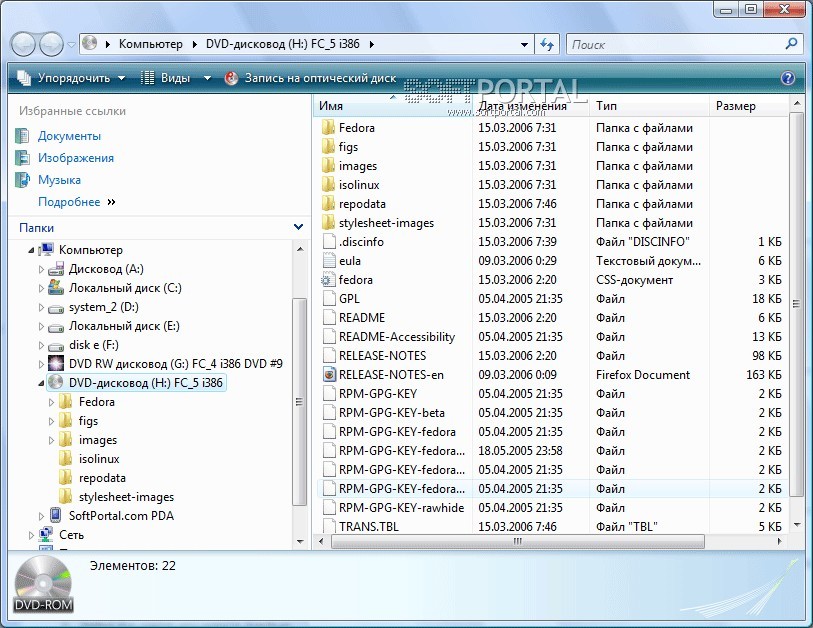The width and height of the screenshot is (813, 628).
Task: Select DVD RW дисковод (G:) FC_4 drive
Action: click(175, 364)
